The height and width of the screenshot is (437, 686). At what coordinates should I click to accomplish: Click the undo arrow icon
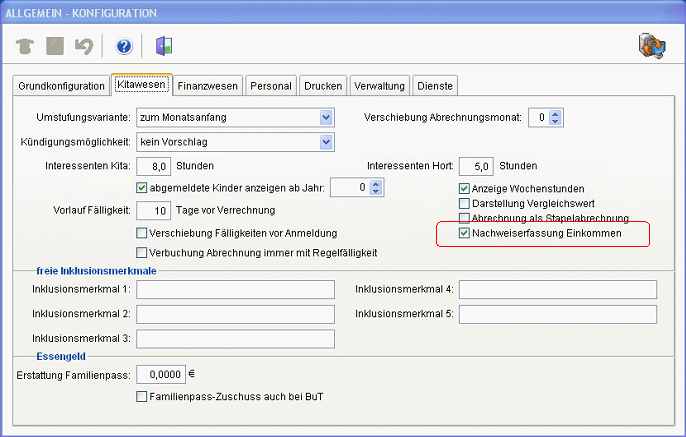click(x=85, y=46)
